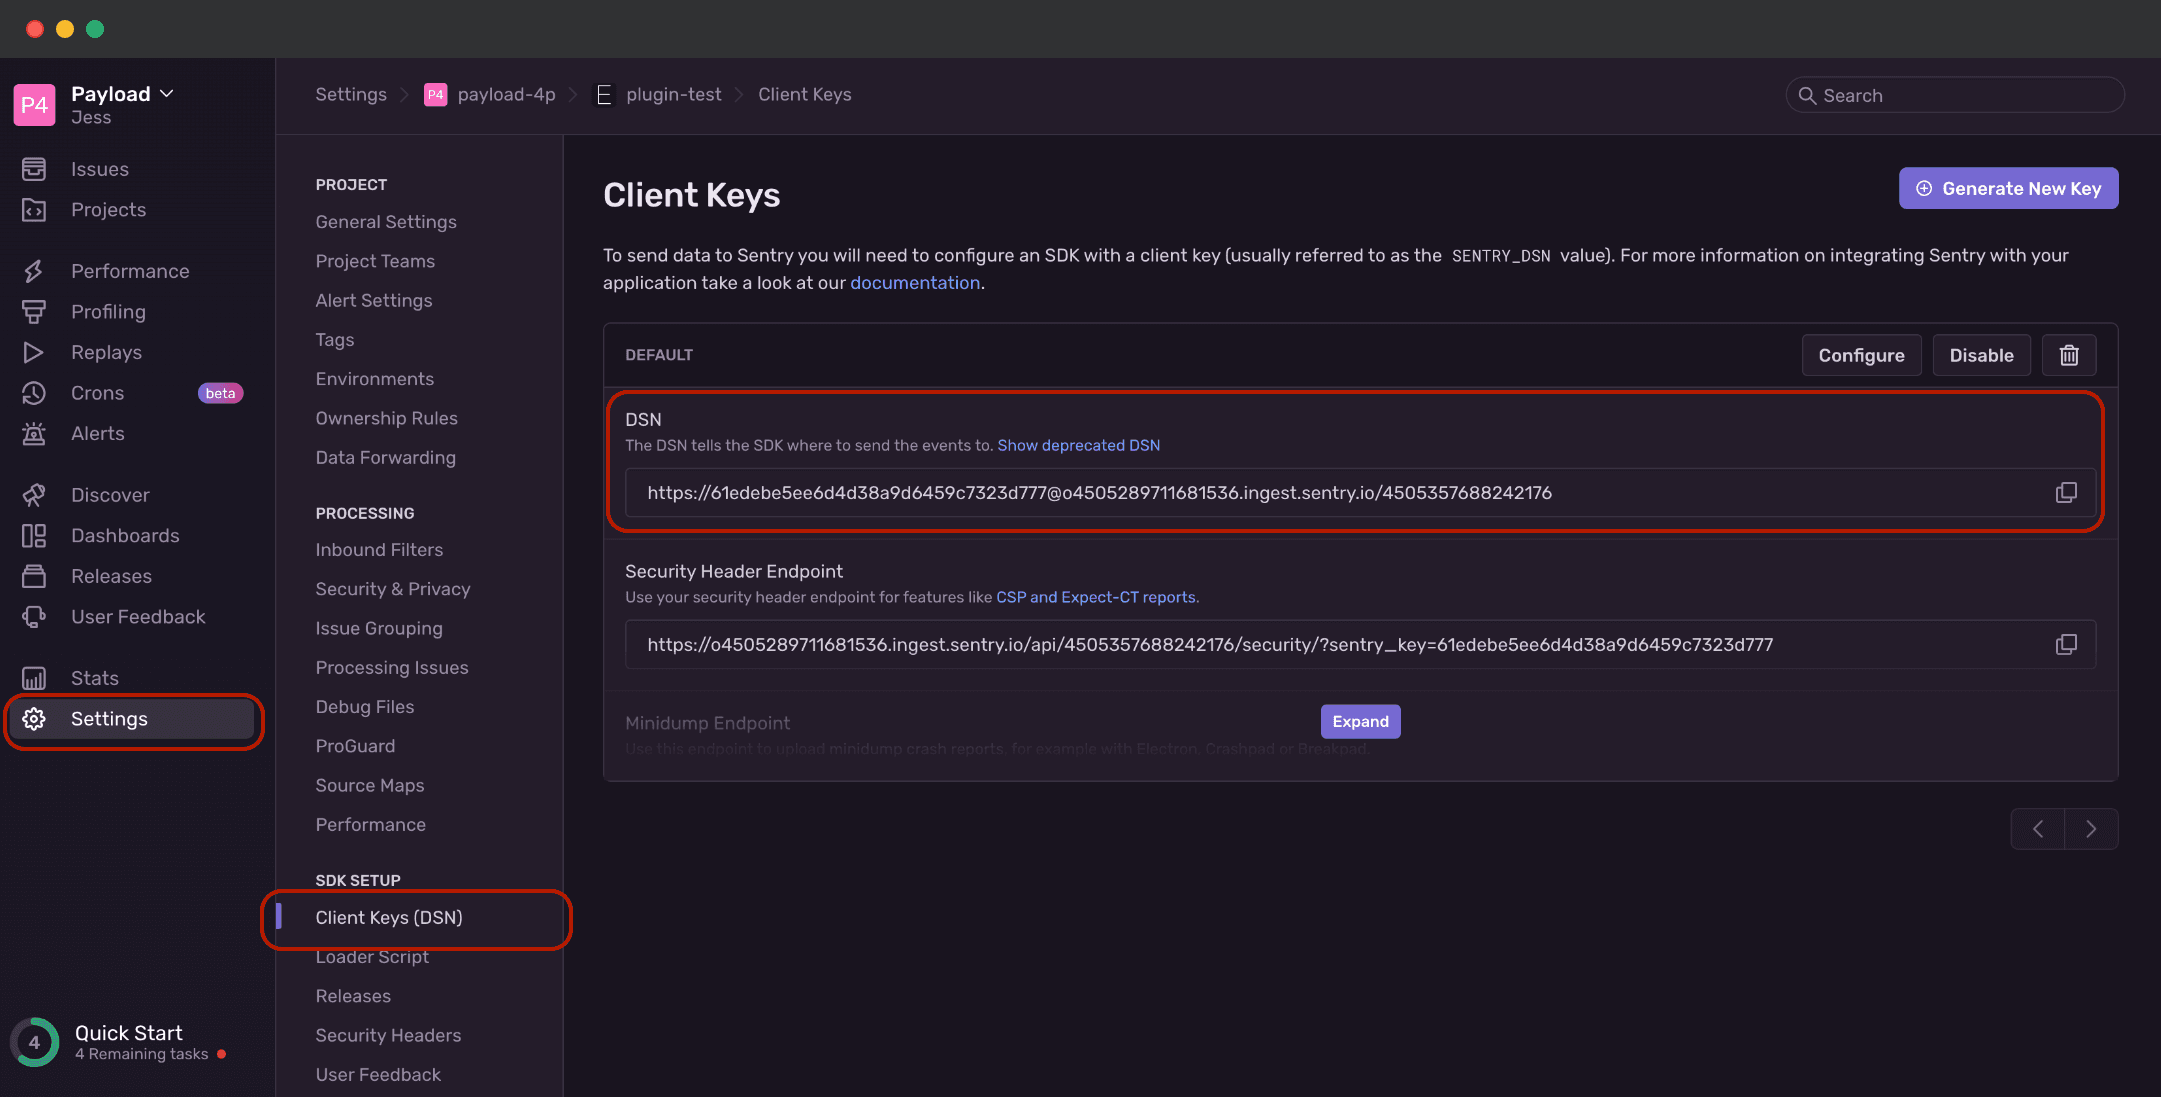Click the Generate New Key button
2161x1097 pixels.
2008,188
